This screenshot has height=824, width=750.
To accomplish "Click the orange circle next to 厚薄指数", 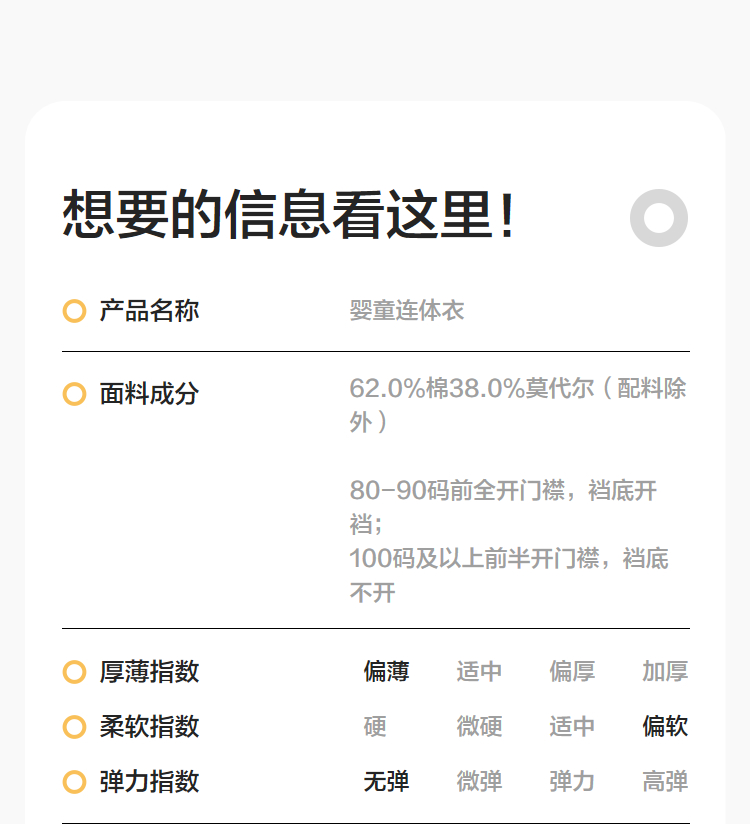I will [x=74, y=672].
